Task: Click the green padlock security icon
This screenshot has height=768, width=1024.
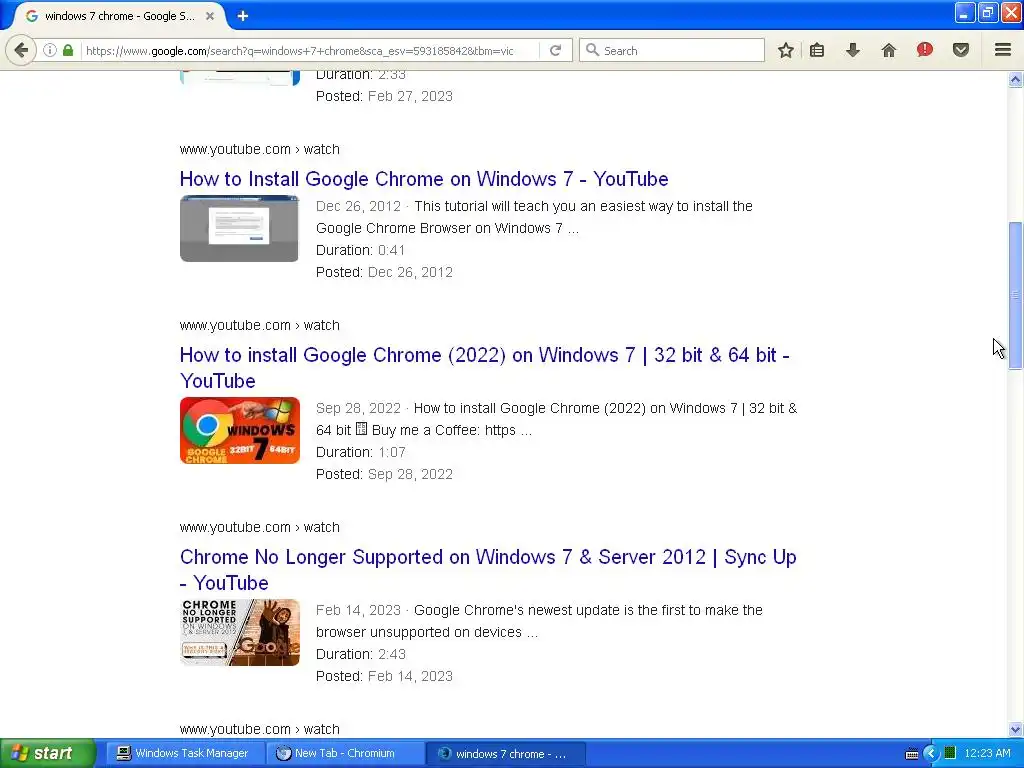Action: [x=68, y=50]
